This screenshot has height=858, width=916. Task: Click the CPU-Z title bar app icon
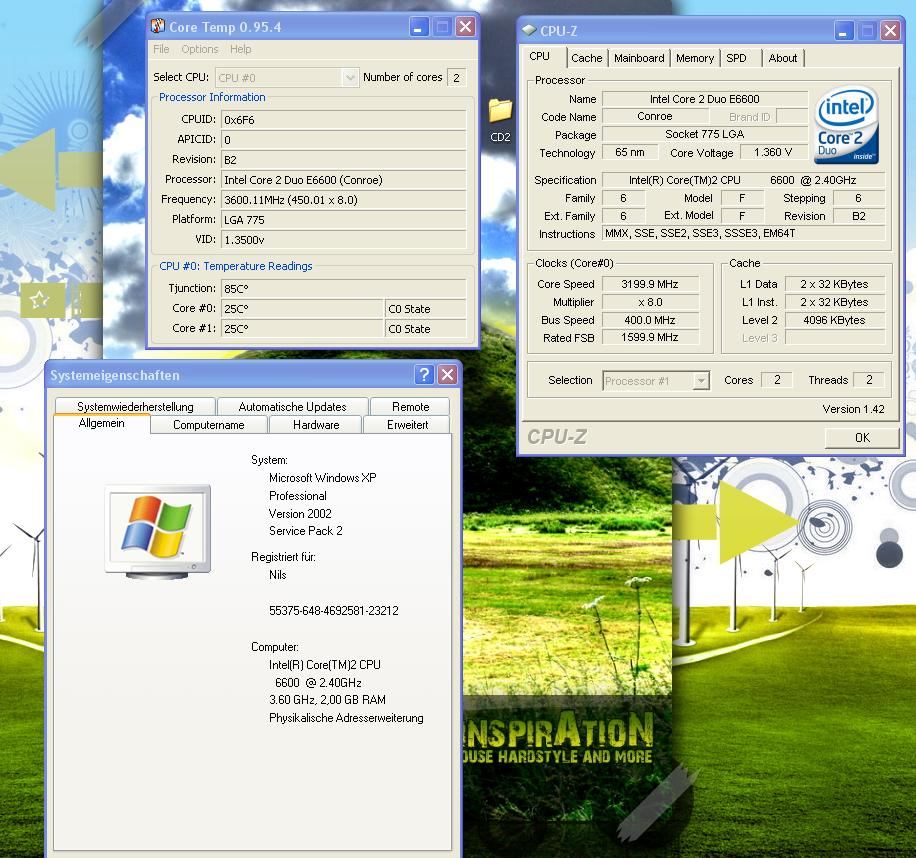(x=529, y=30)
